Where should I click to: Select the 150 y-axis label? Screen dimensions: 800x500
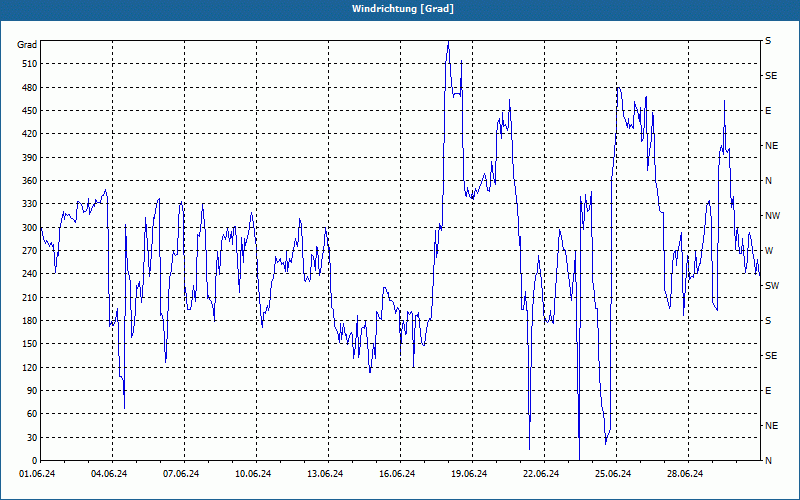(30, 344)
